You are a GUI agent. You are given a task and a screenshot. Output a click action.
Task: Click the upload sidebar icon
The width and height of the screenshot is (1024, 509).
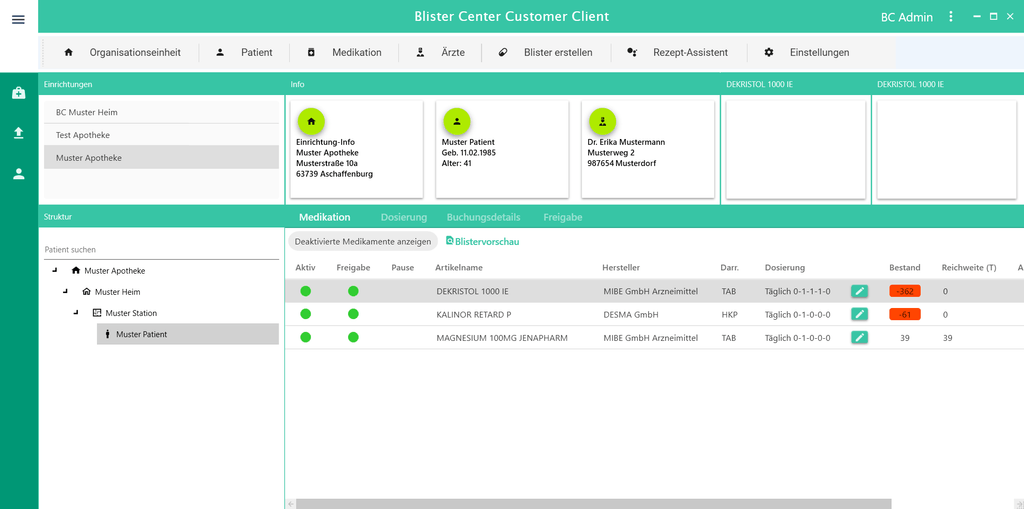point(19,133)
